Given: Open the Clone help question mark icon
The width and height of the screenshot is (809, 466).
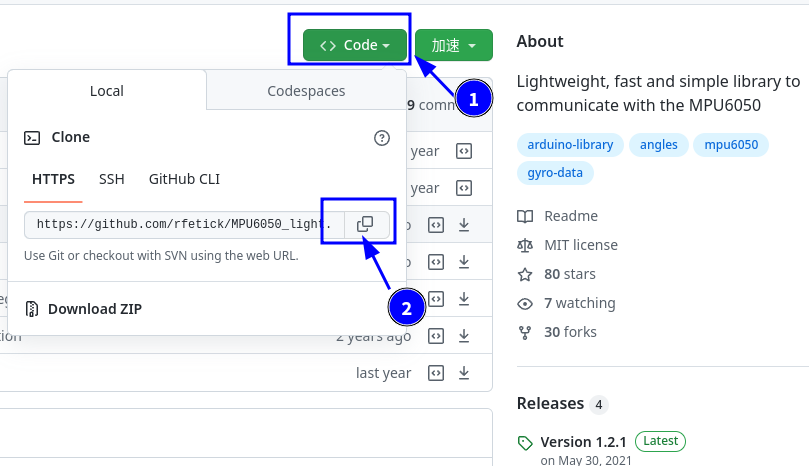Looking at the screenshot, I should click(381, 138).
